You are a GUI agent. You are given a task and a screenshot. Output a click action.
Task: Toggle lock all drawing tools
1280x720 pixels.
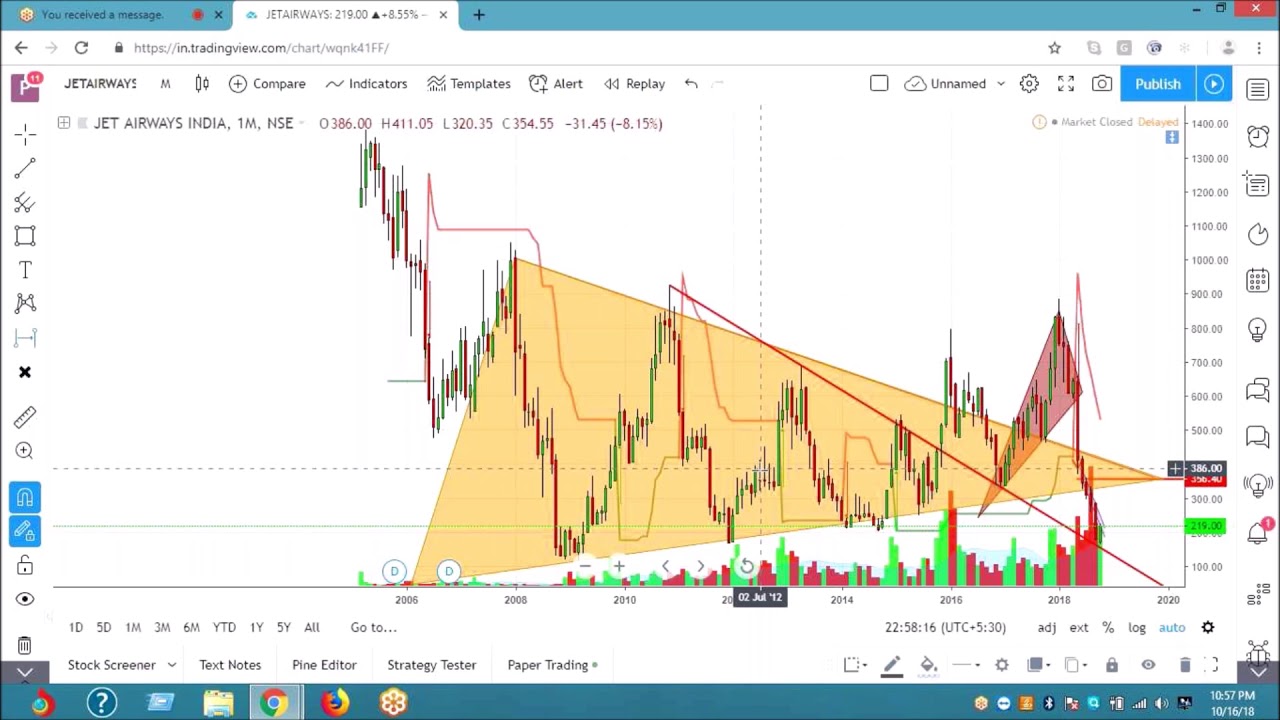(x=25, y=566)
